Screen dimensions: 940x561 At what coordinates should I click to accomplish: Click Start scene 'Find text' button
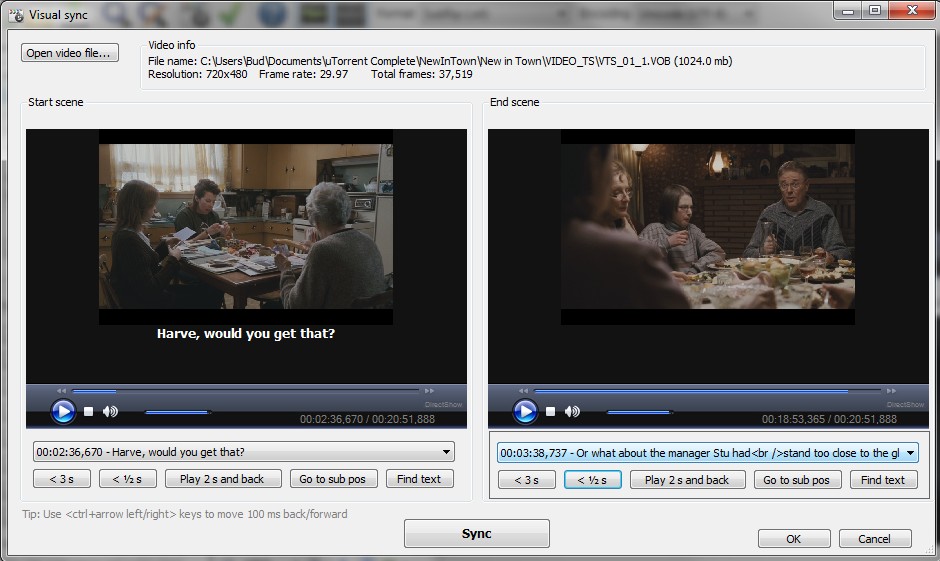pyautogui.click(x=419, y=479)
